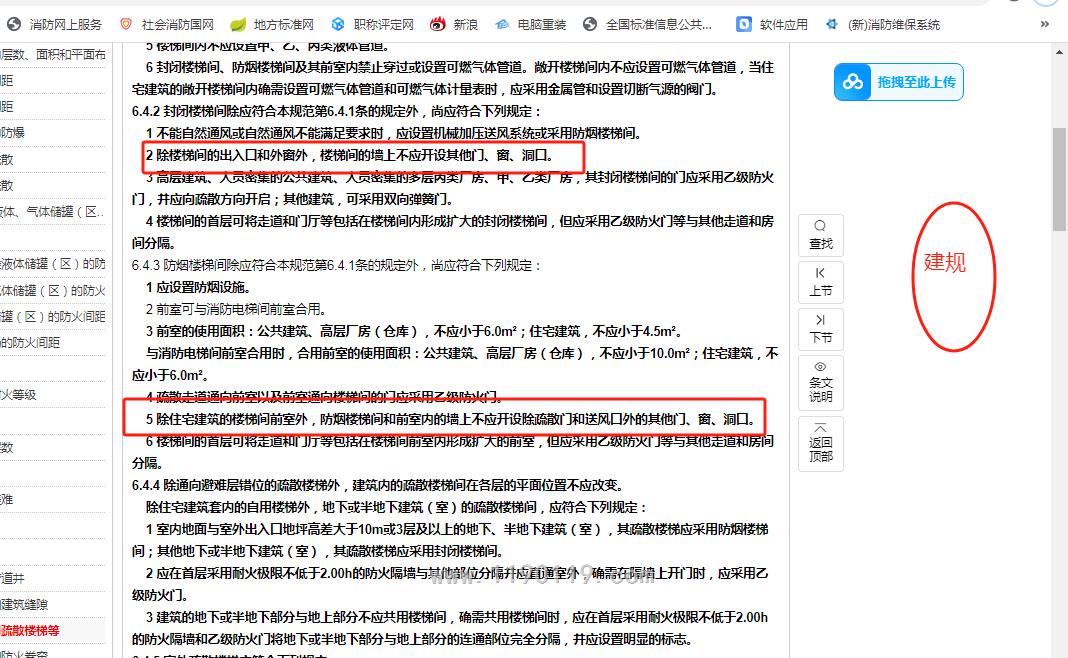The width and height of the screenshot is (1068, 658).
Task: Open the 地方标准网 bookmark
Action: click(x=273, y=24)
